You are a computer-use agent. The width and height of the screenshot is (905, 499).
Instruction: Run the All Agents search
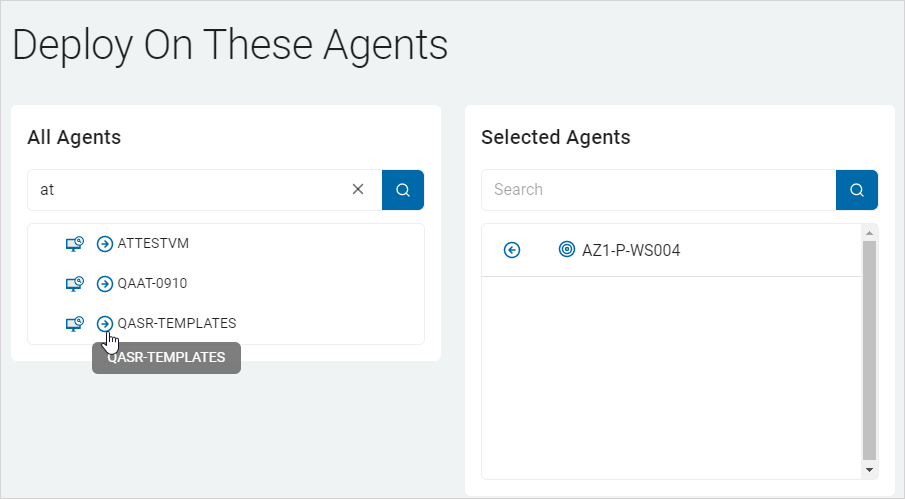403,190
